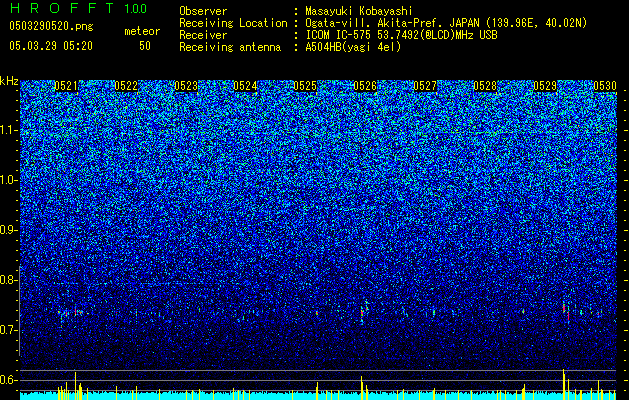Click the 1.0 frequency axis label
The width and height of the screenshot is (629, 400).
7,181
